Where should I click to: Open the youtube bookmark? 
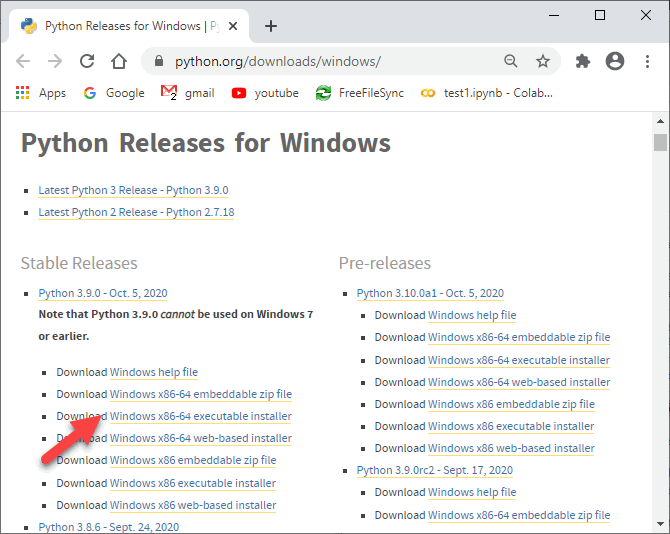265,93
